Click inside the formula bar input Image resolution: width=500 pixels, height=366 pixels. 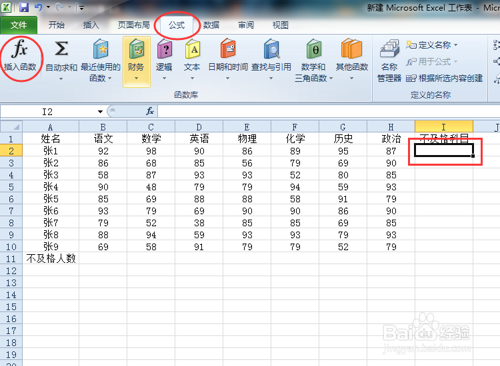tap(329, 111)
